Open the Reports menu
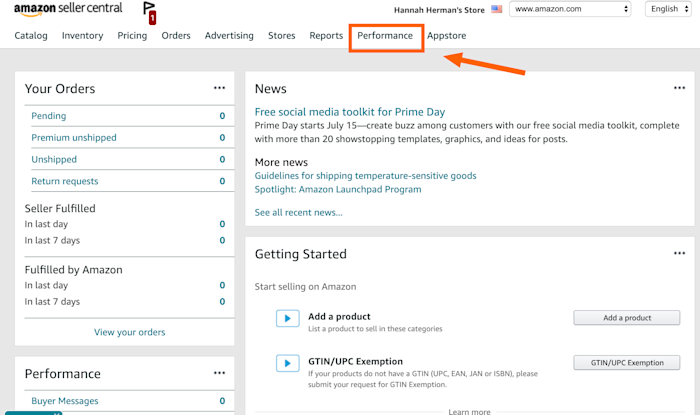The height and width of the screenshot is (415, 700). (x=326, y=36)
